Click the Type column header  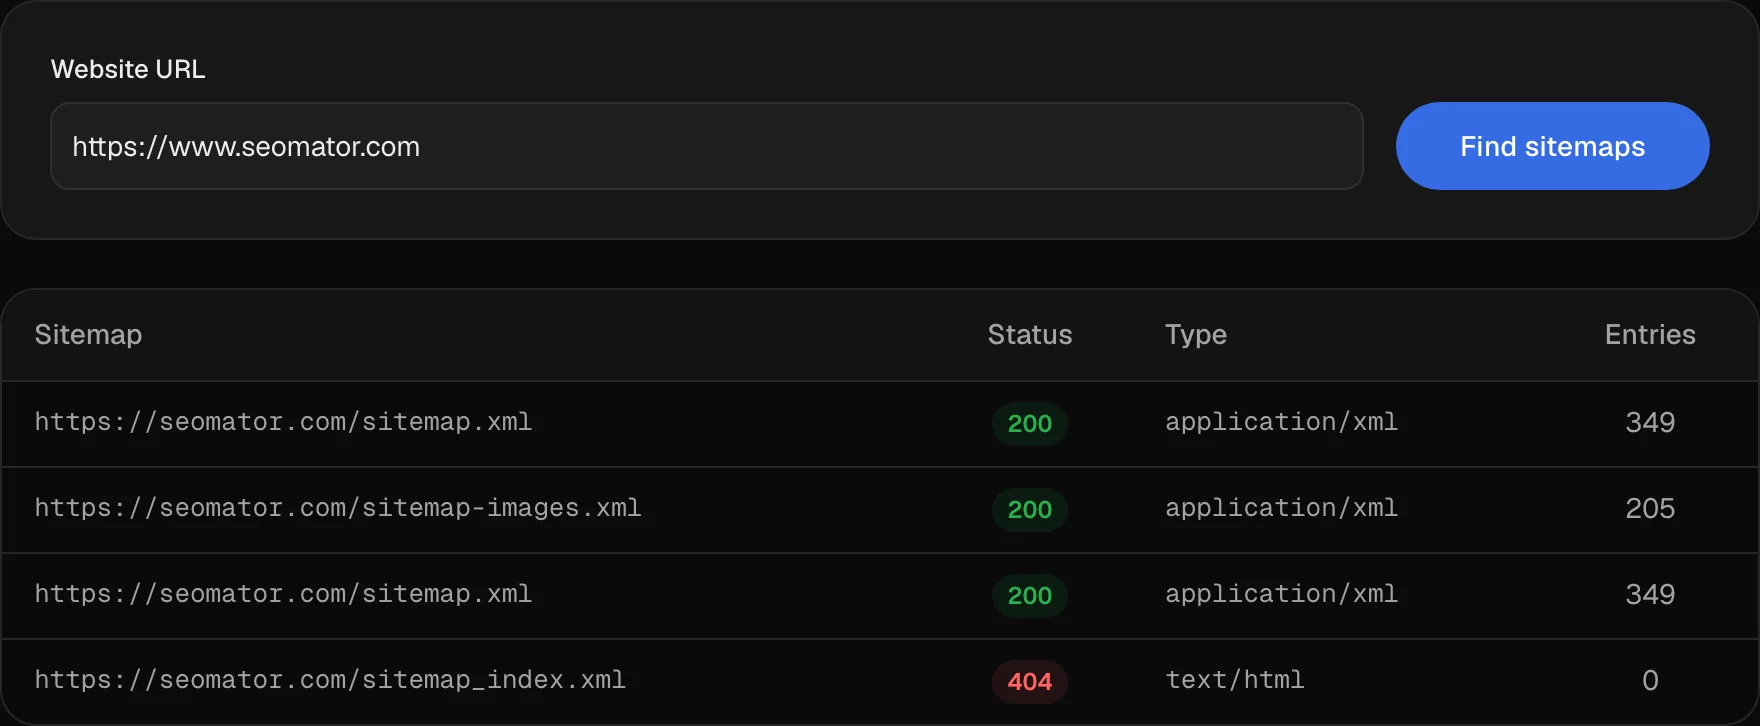[x=1196, y=334]
